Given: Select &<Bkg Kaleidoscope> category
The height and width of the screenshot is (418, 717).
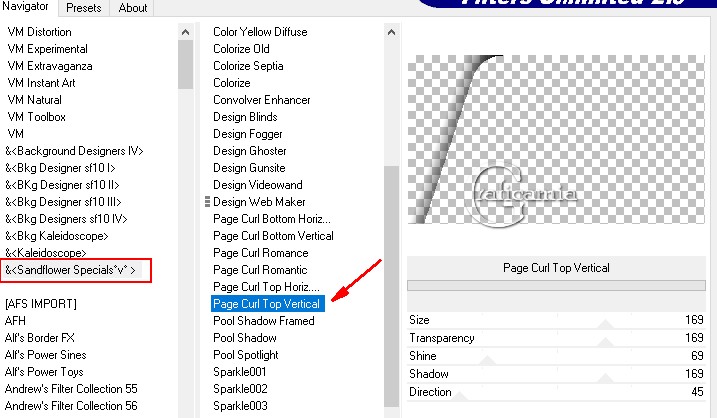Looking at the screenshot, I should pyautogui.click(x=57, y=236).
